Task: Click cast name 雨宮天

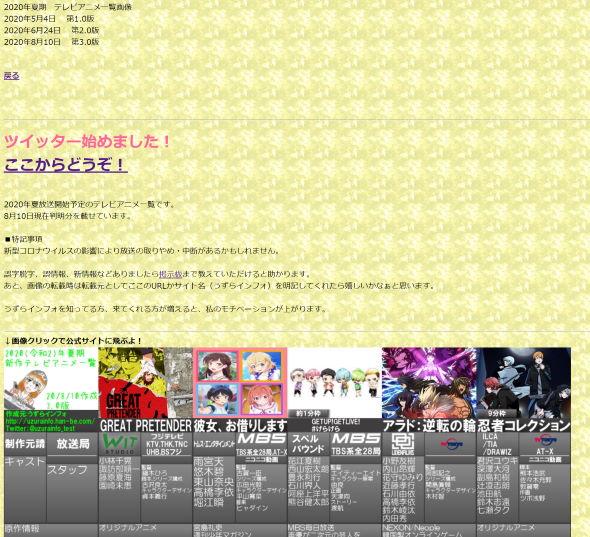Action: (208, 462)
